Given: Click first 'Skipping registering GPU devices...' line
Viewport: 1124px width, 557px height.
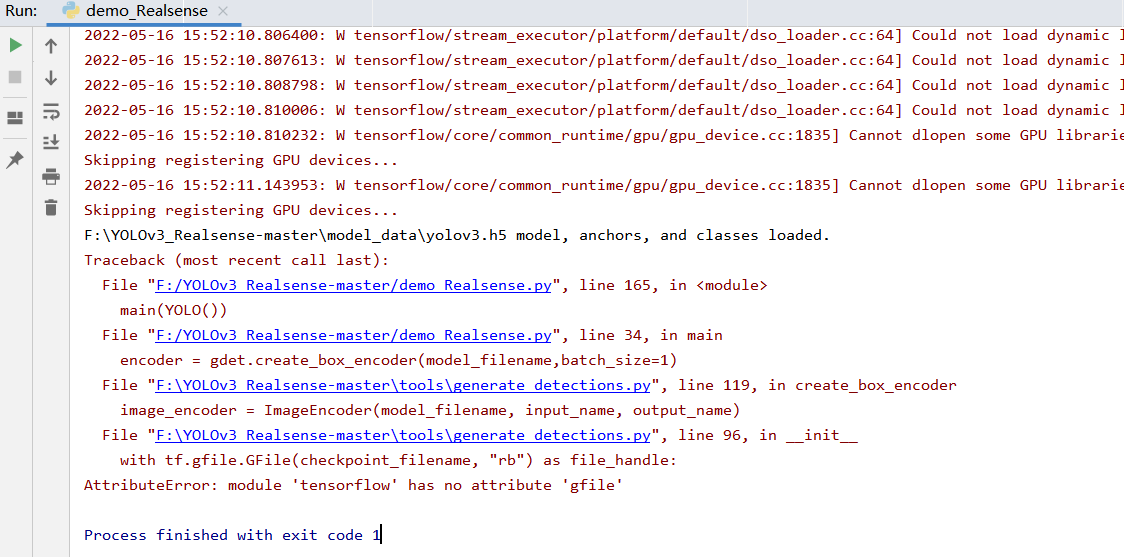Looking at the screenshot, I should click(241, 161).
